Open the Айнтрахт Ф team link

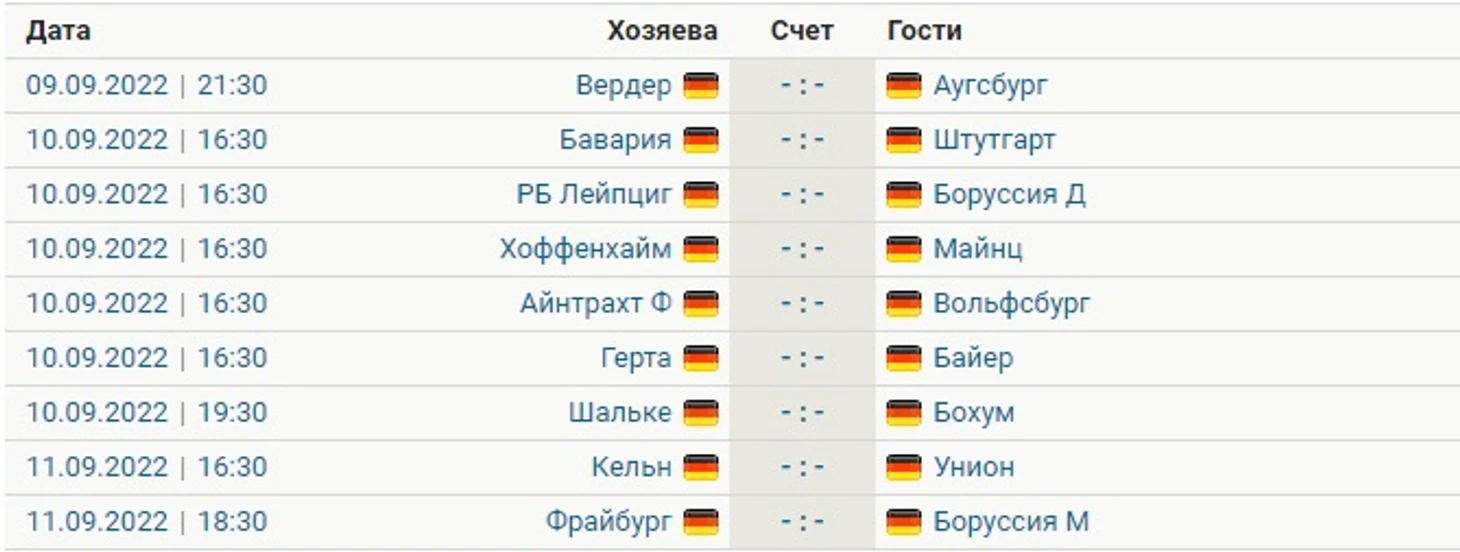tap(596, 304)
